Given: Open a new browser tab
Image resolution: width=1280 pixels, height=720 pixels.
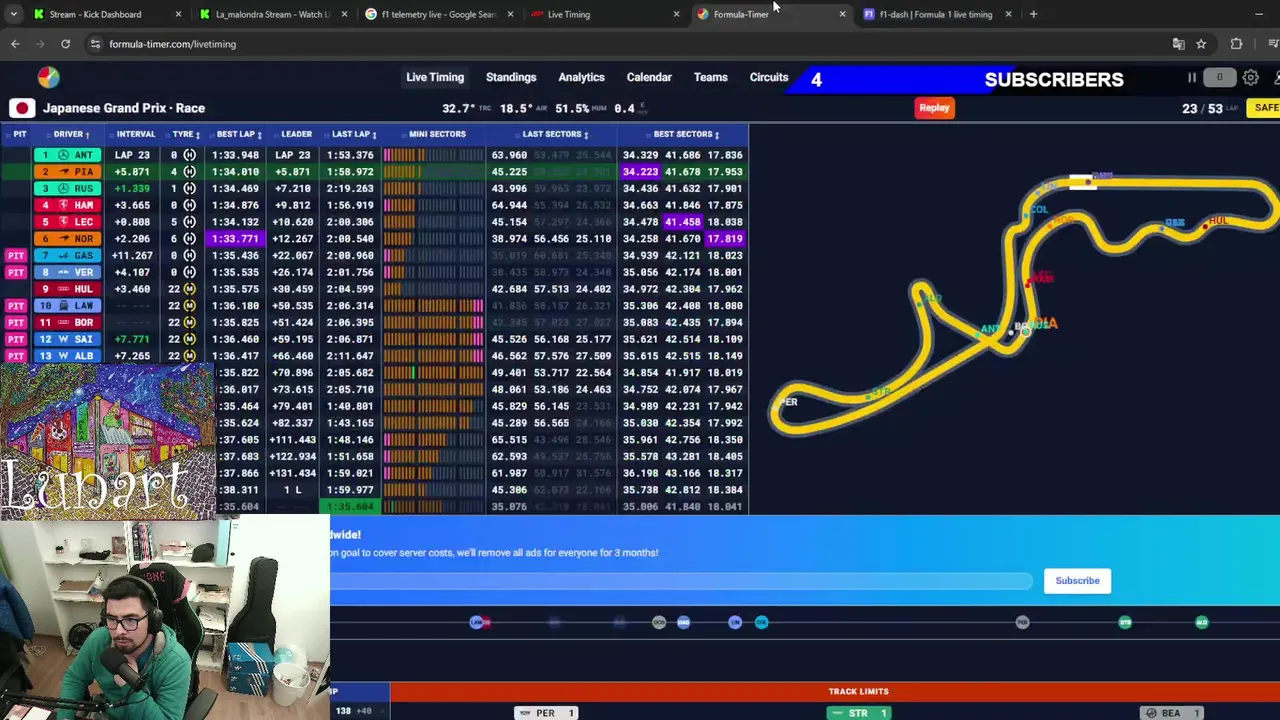Looking at the screenshot, I should (x=1033, y=14).
